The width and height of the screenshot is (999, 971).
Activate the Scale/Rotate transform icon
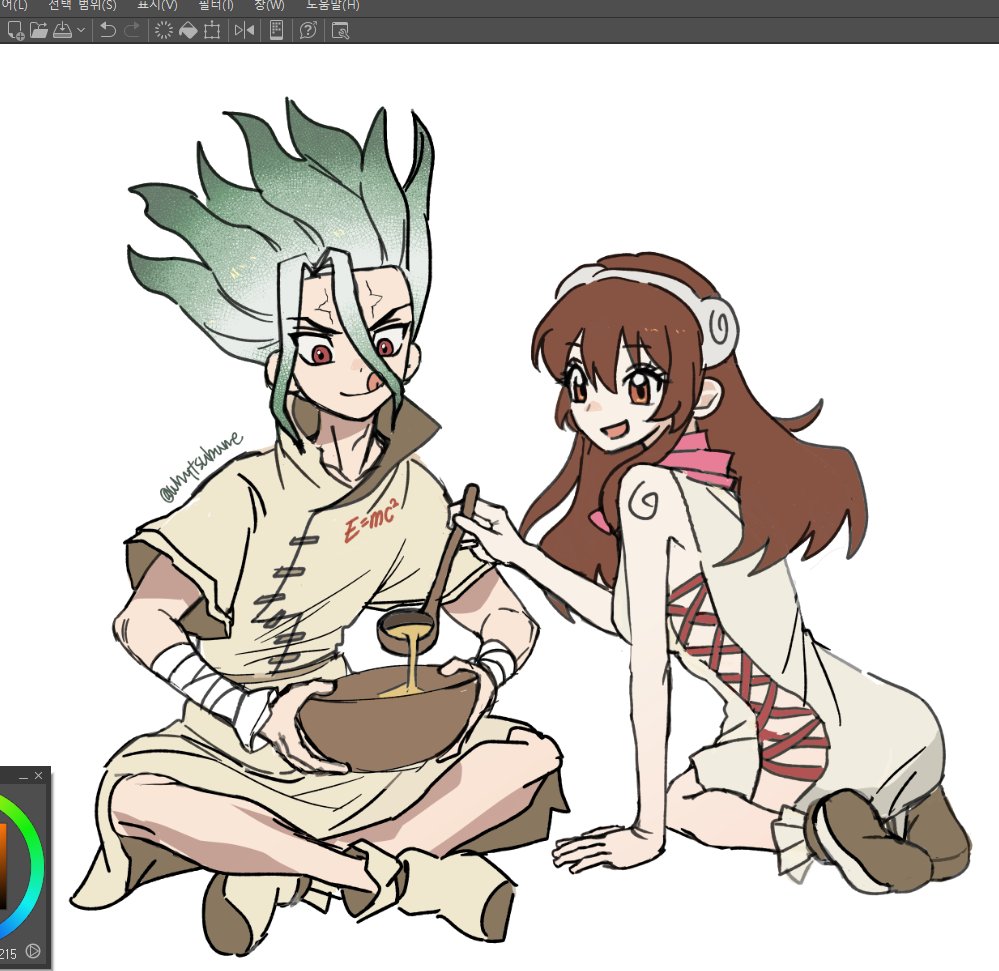click(x=212, y=30)
